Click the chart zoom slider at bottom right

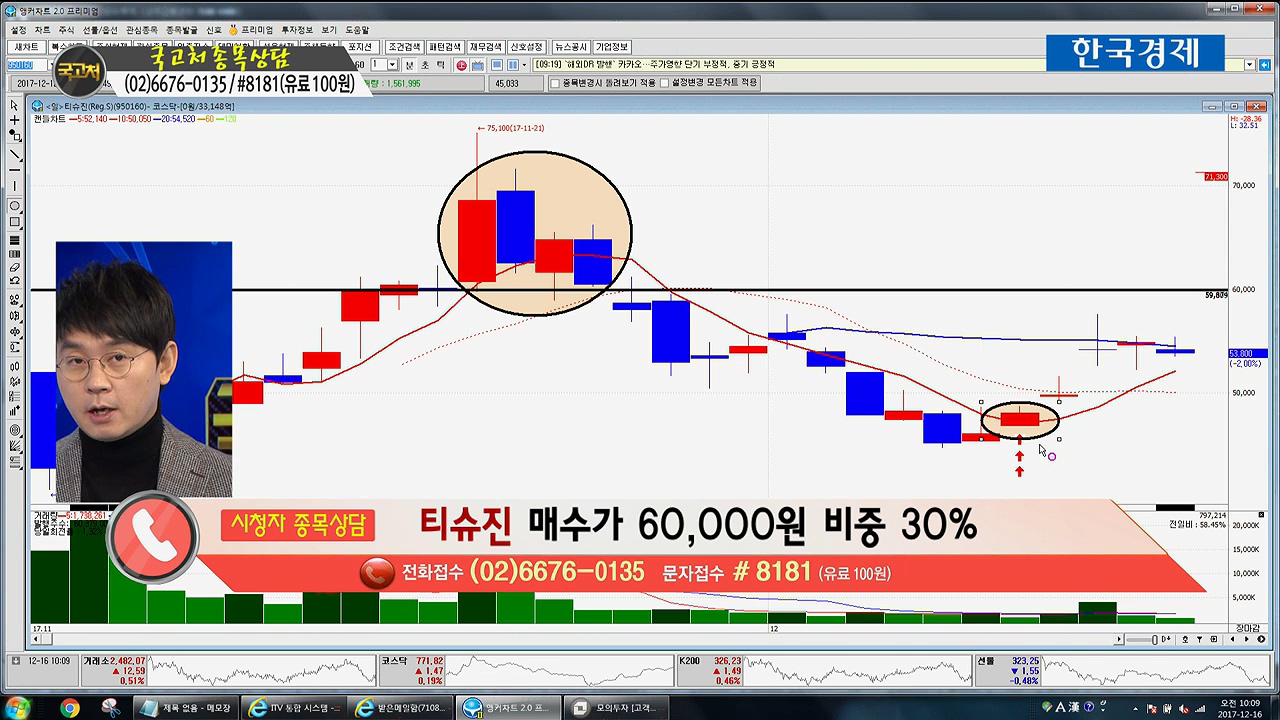pos(1154,640)
